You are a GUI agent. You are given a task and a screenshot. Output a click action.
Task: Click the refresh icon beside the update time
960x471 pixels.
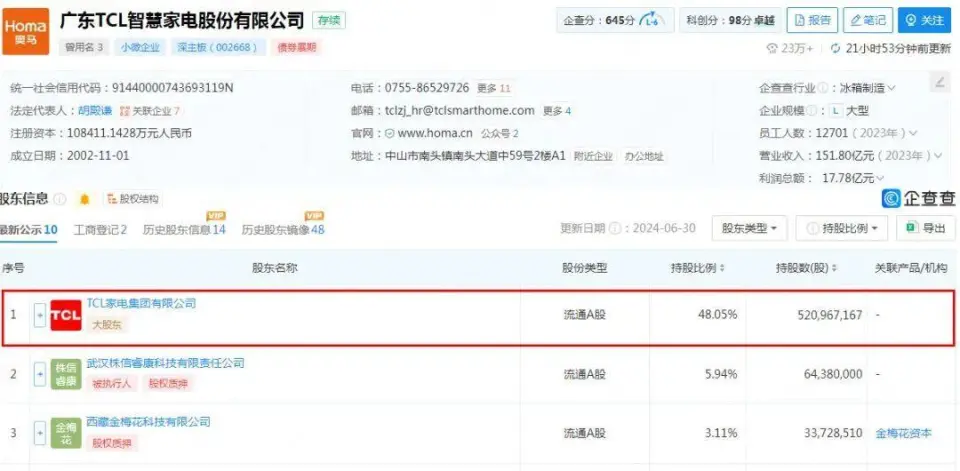[836, 48]
